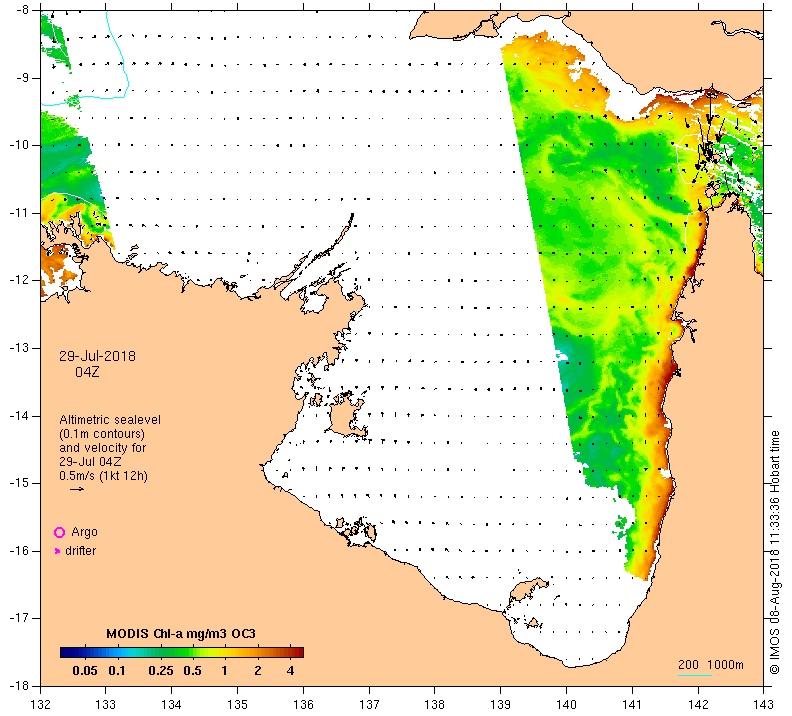The height and width of the screenshot is (716, 792).
Task: Click the '29-Jul 04Z' velocity date text
Action: tap(90, 462)
